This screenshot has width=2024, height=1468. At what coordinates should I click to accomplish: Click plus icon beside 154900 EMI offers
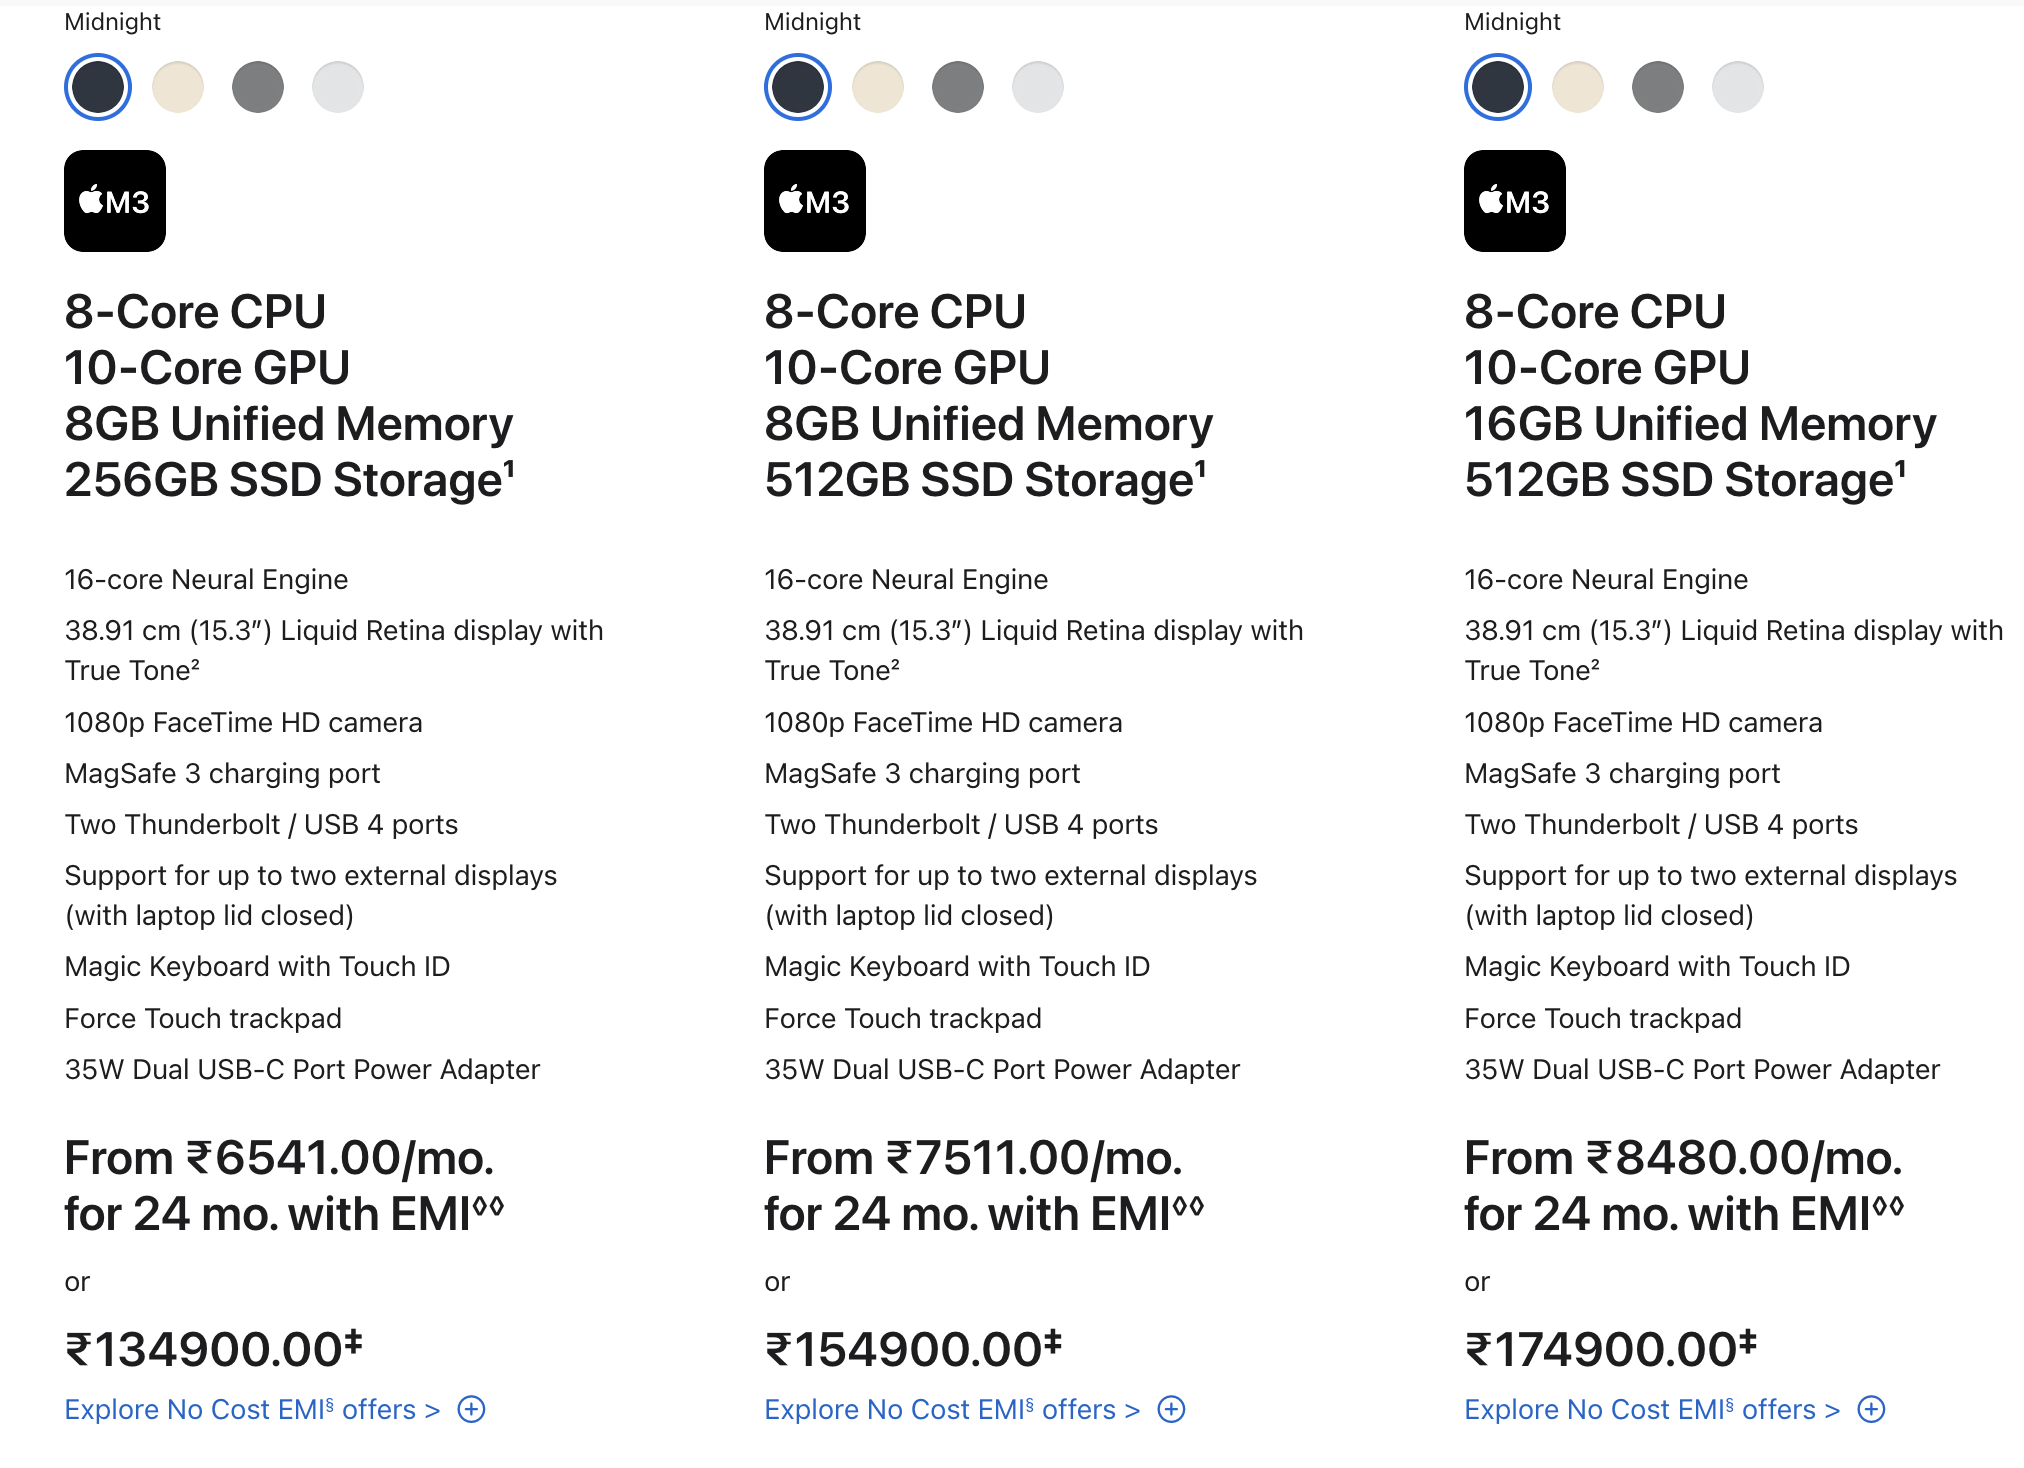pyautogui.click(x=1171, y=1409)
